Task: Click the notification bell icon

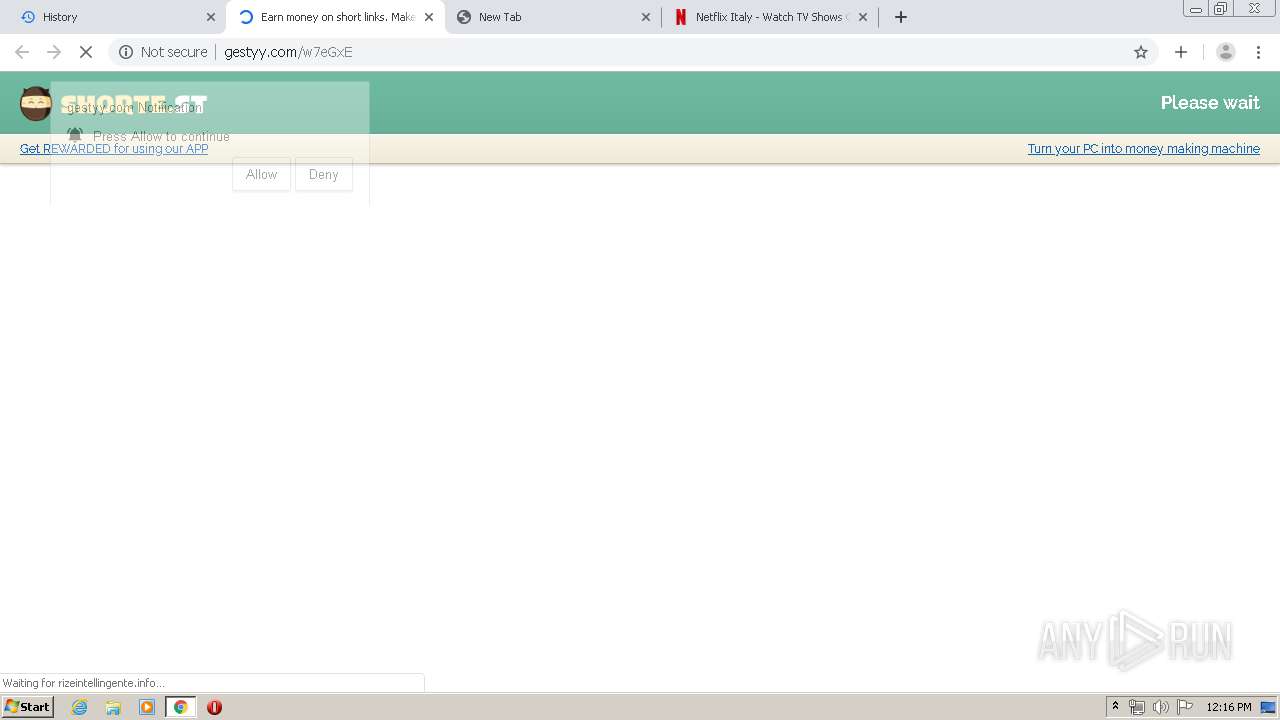Action: pos(75,135)
